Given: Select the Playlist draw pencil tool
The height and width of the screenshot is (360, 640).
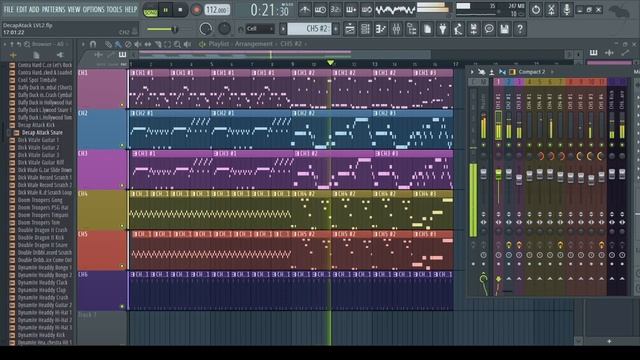Looking at the screenshot, I should pyautogui.click(x=108, y=44).
